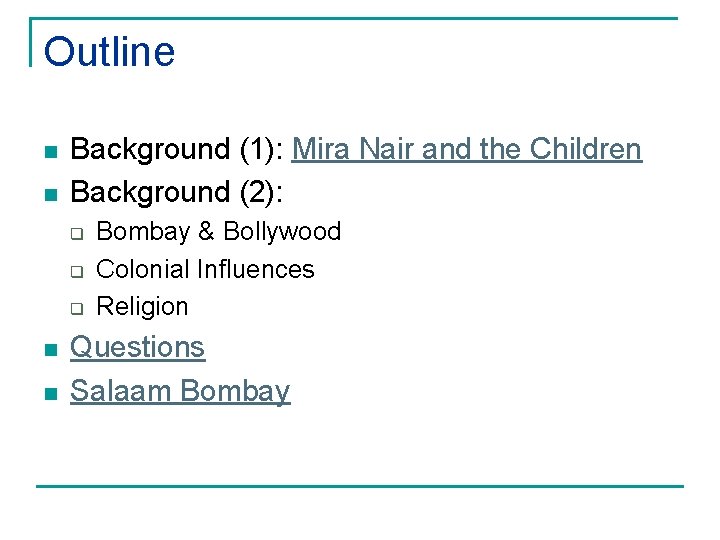Screen dimensions: 720x540
Task: Click the teal bullet beside Background (2)
Action: pyautogui.click(x=51, y=195)
